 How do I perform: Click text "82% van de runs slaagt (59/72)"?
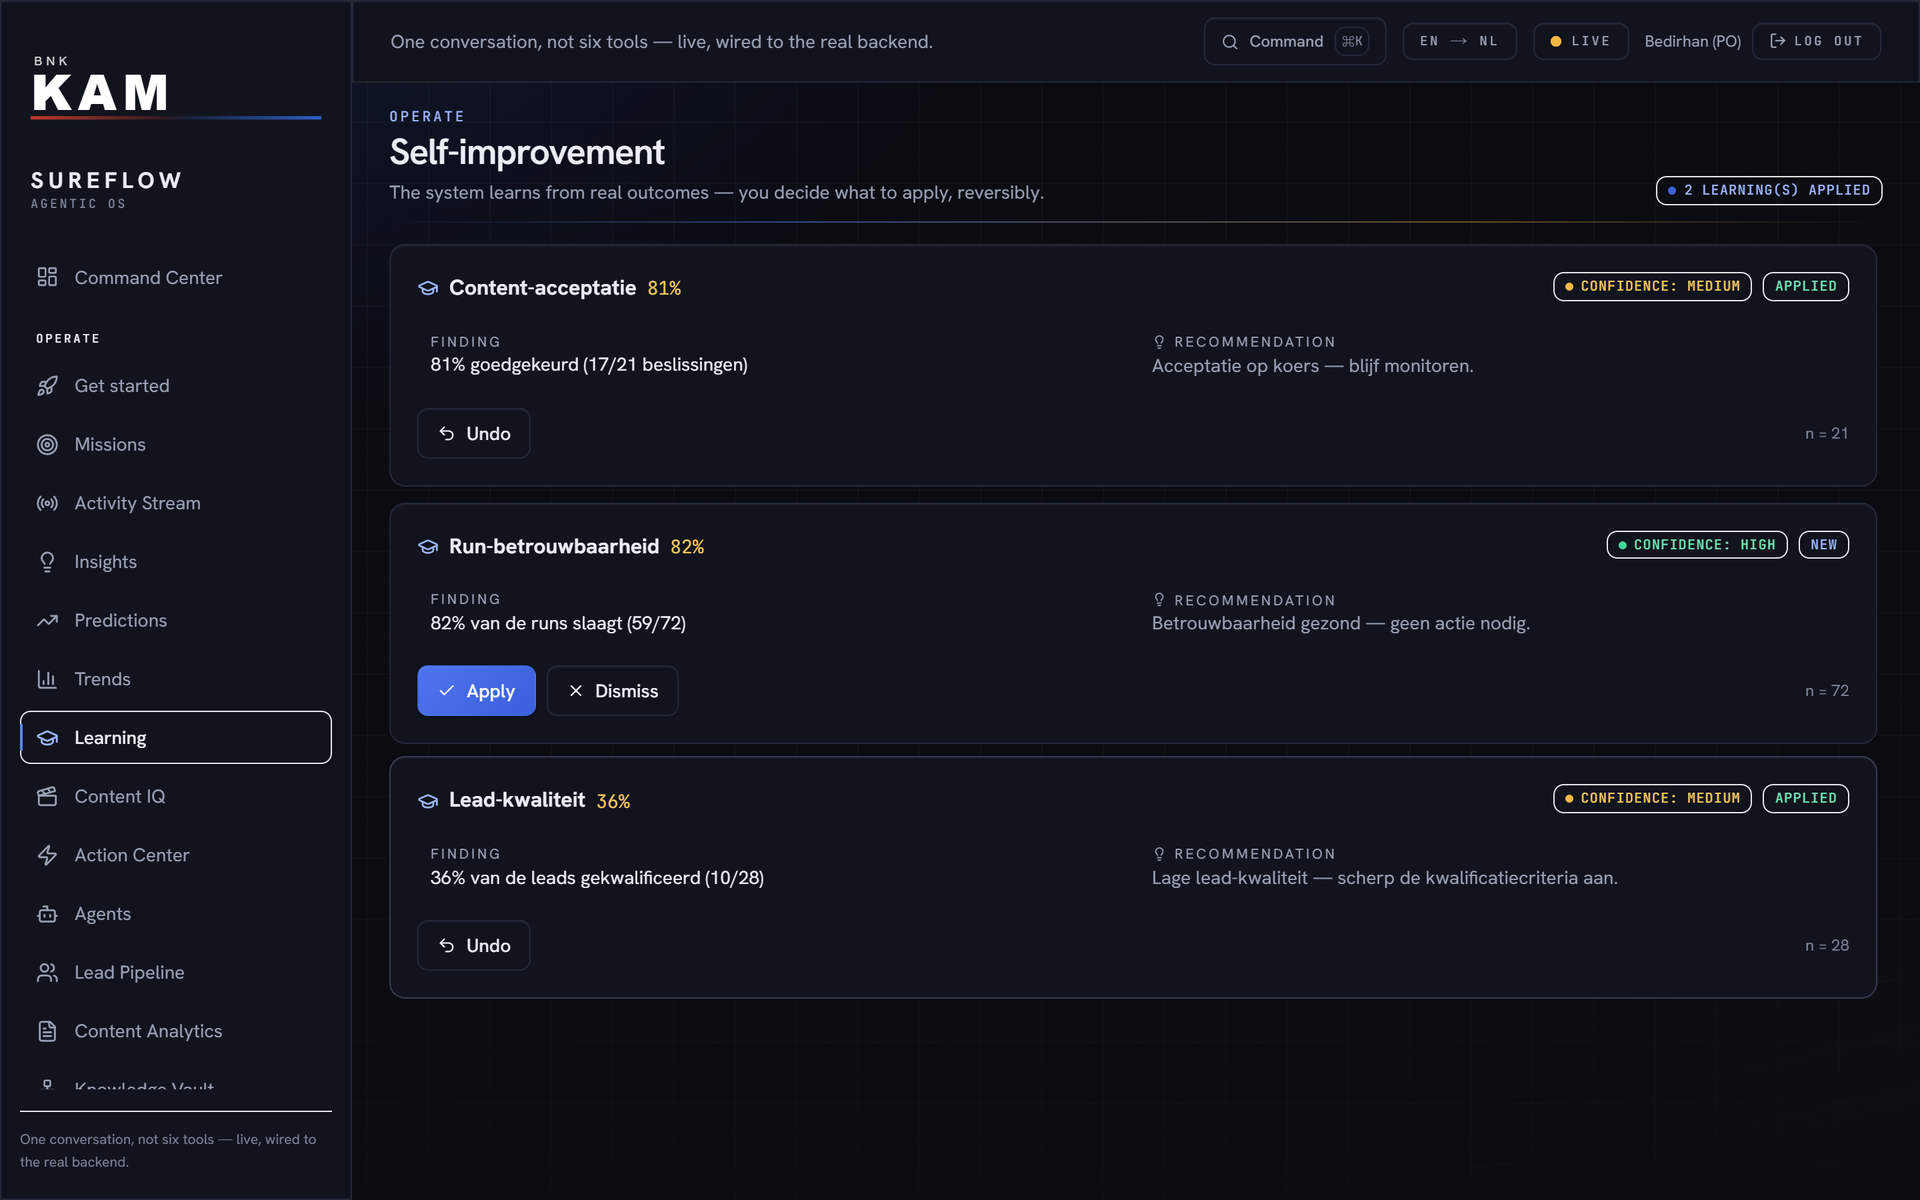[558, 624]
